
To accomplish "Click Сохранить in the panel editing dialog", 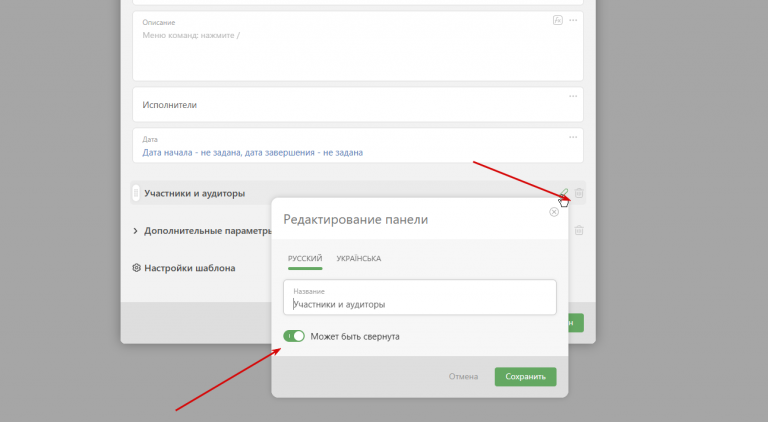I will click(526, 376).
